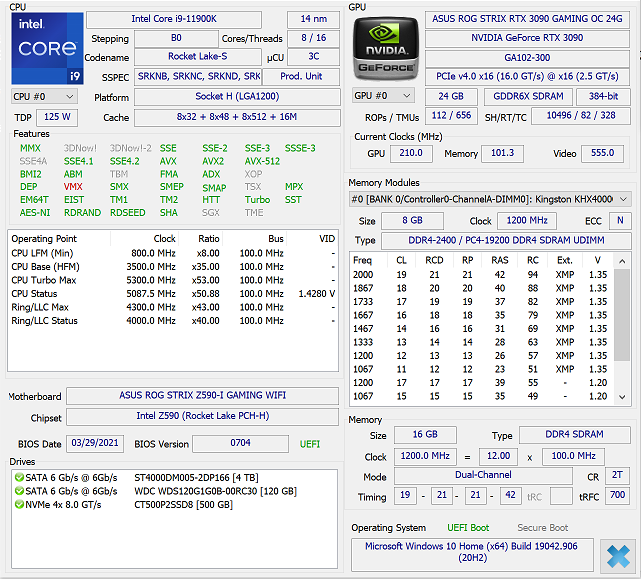Click the 24 GB video memory field
Screen dimensions: 641x579
click(451, 96)
